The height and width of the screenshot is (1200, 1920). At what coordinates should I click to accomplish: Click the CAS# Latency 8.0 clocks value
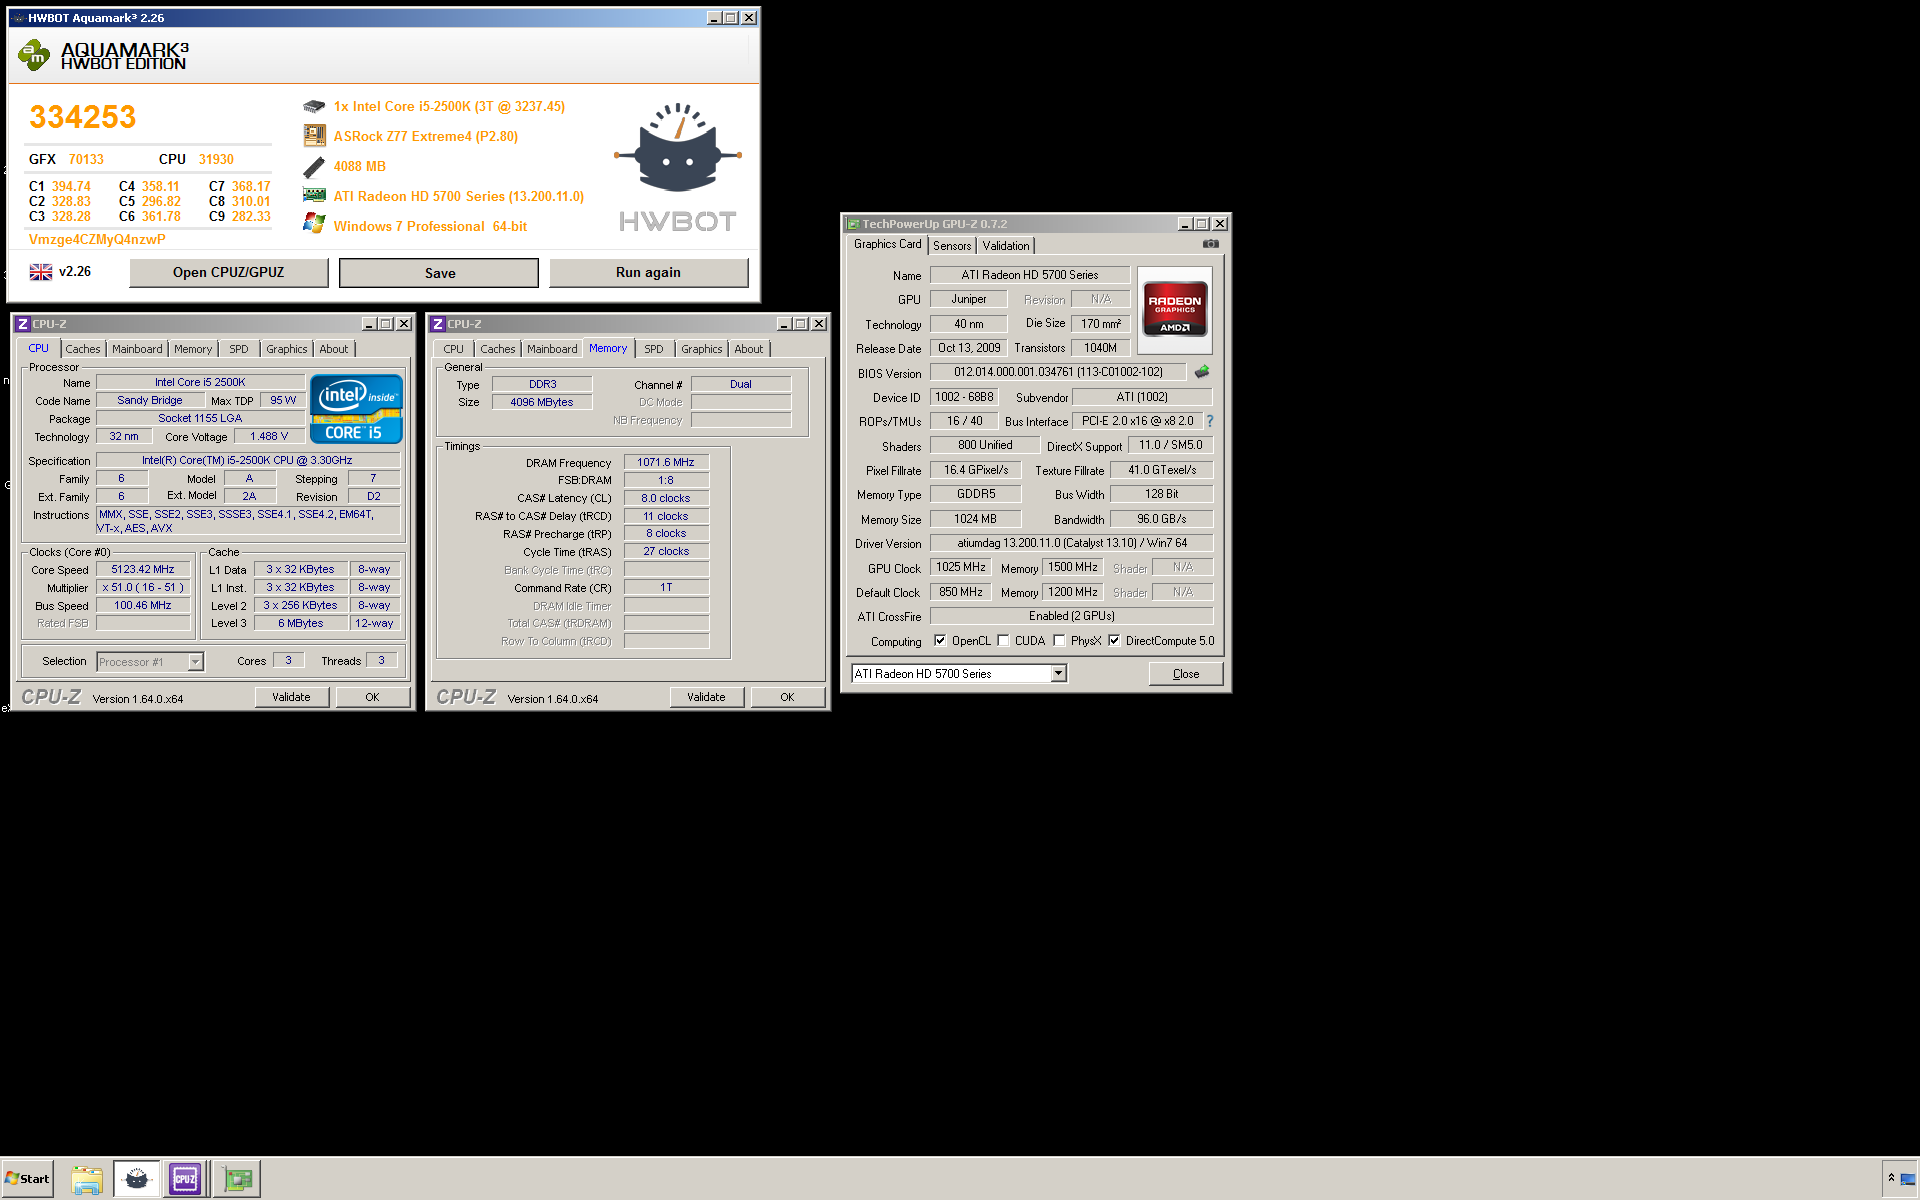666,498
